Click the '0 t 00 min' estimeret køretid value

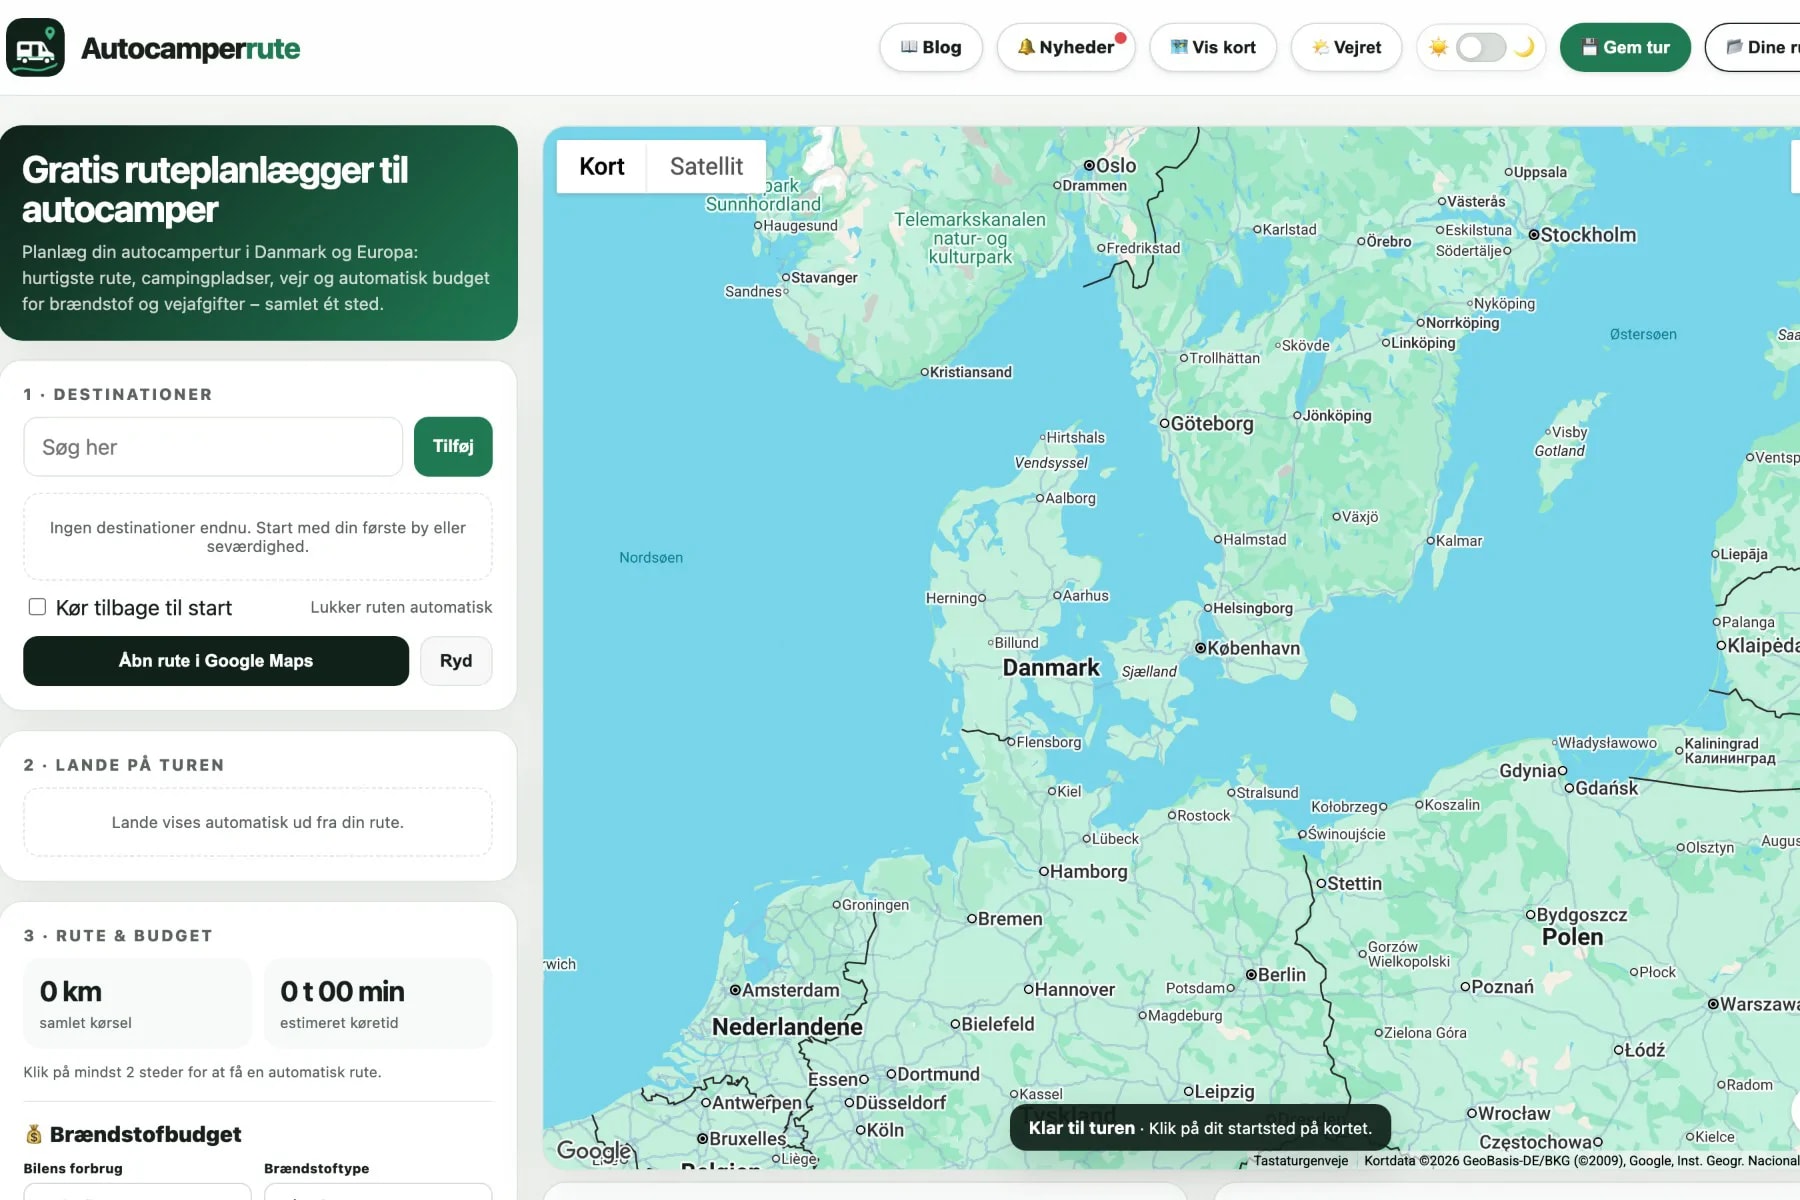pyautogui.click(x=342, y=992)
